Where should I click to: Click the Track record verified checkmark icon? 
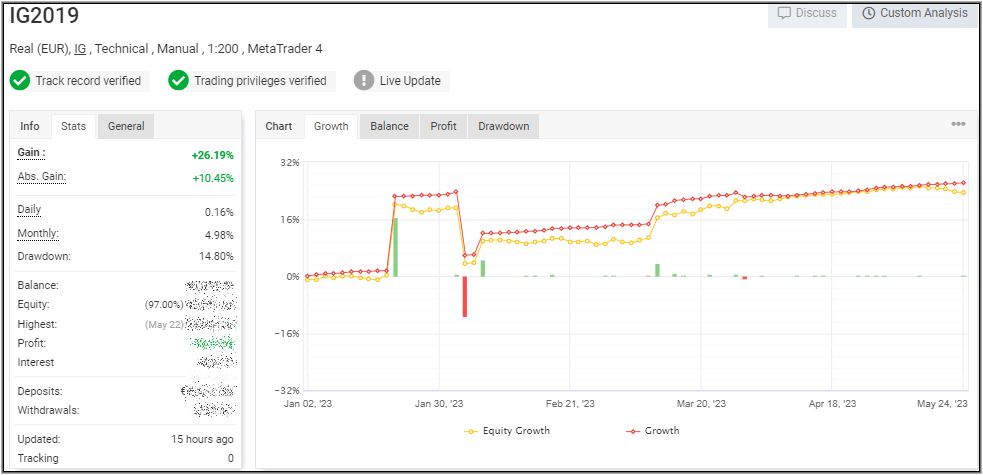(20, 81)
